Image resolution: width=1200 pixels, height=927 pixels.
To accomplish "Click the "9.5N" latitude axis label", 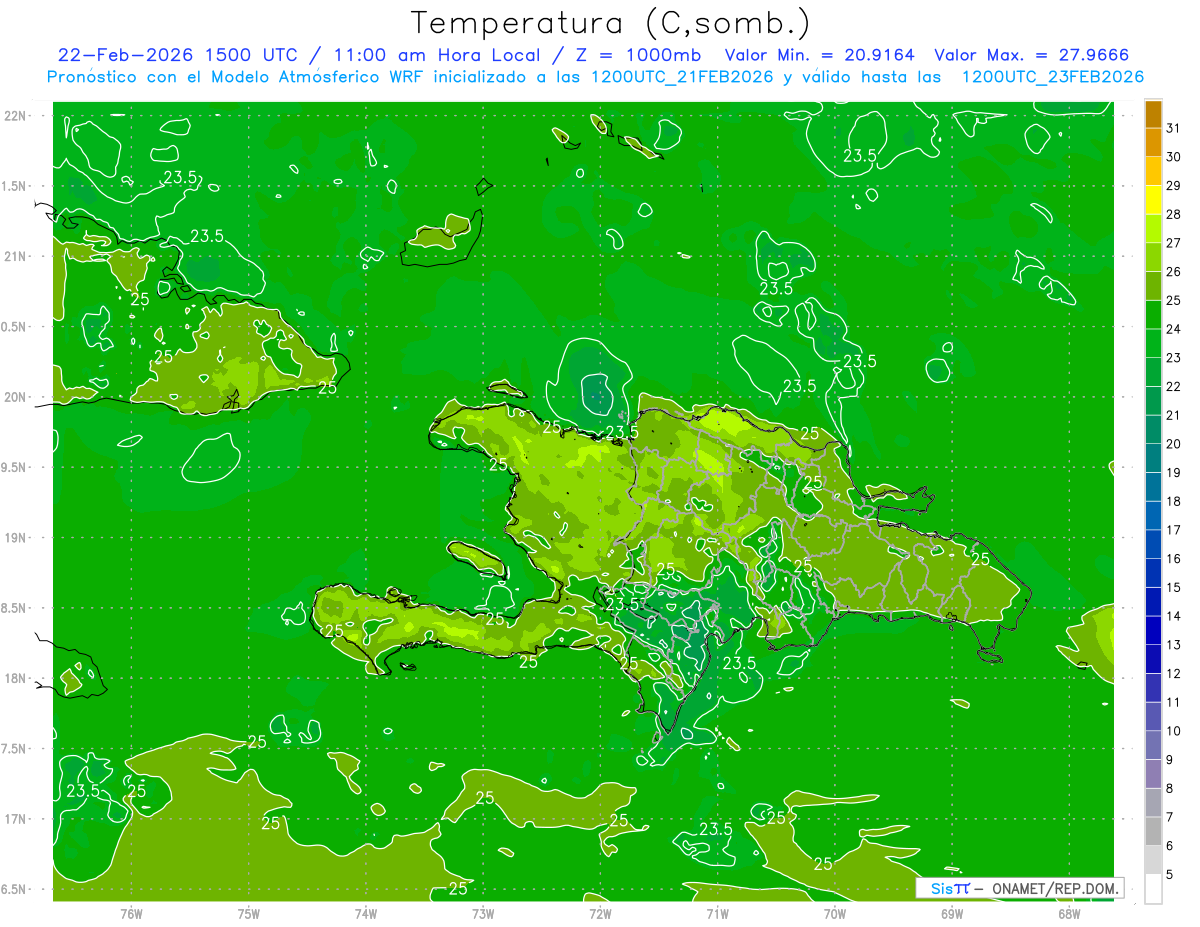I will click(x=15, y=467).
